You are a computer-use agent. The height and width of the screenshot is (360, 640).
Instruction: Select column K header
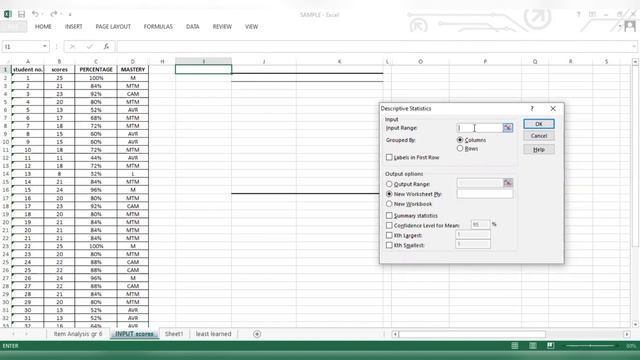pyautogui.click(x=340, y=61)
